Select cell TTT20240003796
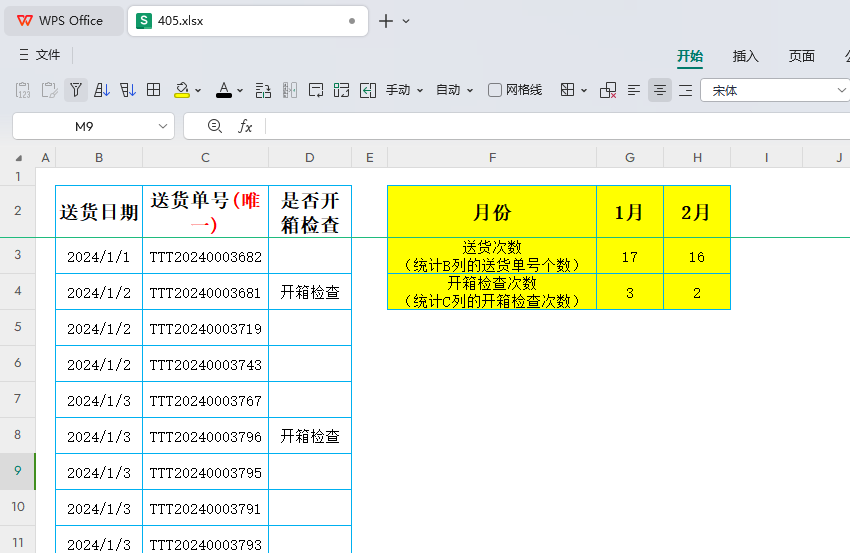The height and width of the screenshot is (553, 850). (205, 436)
